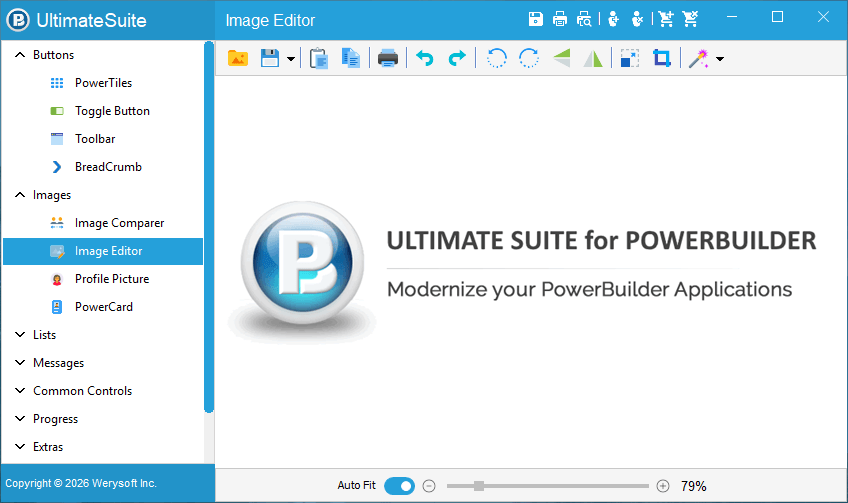Image resolution: width=848 pixels, height=503 pixels.
Task: Click the undo arrow icon
Action: point(425,58)
